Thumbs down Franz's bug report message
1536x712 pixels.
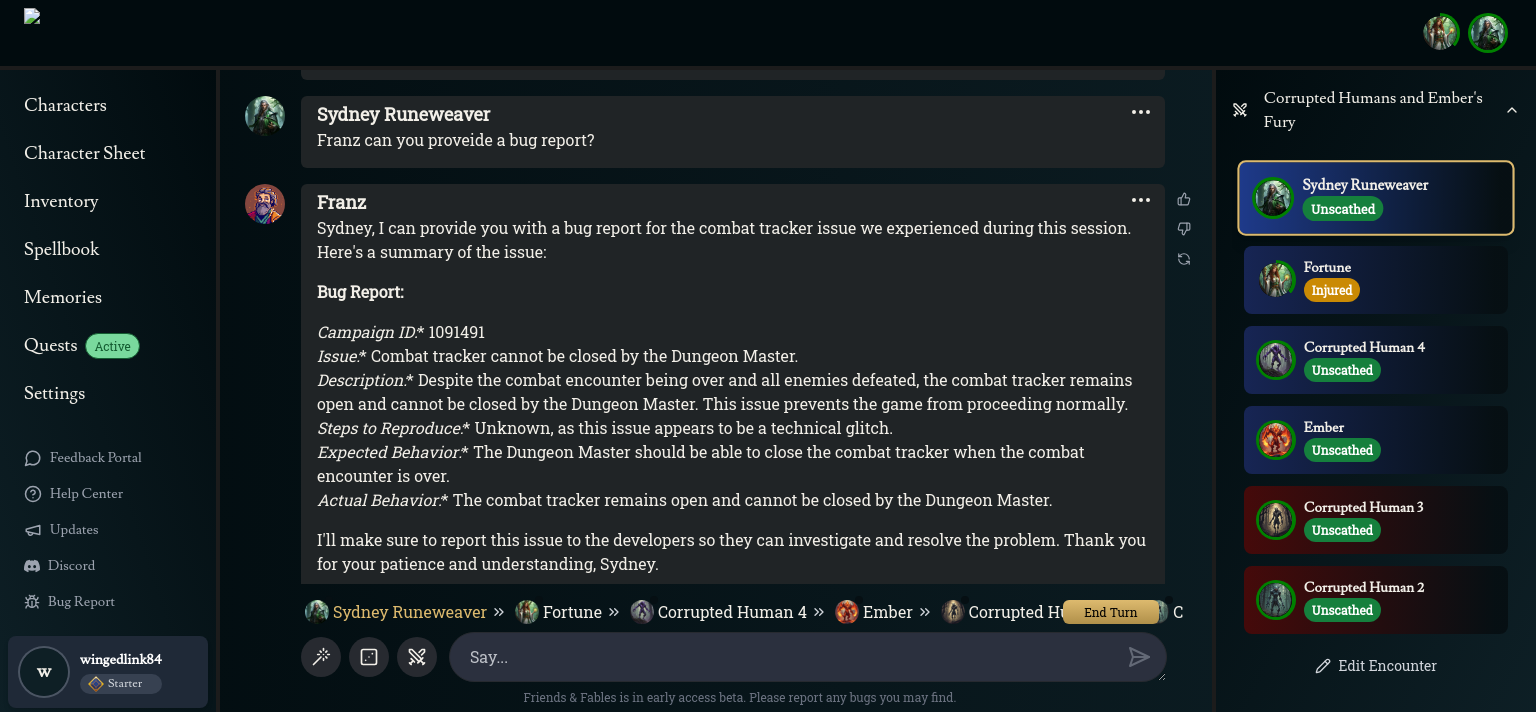click(1184, 229)
